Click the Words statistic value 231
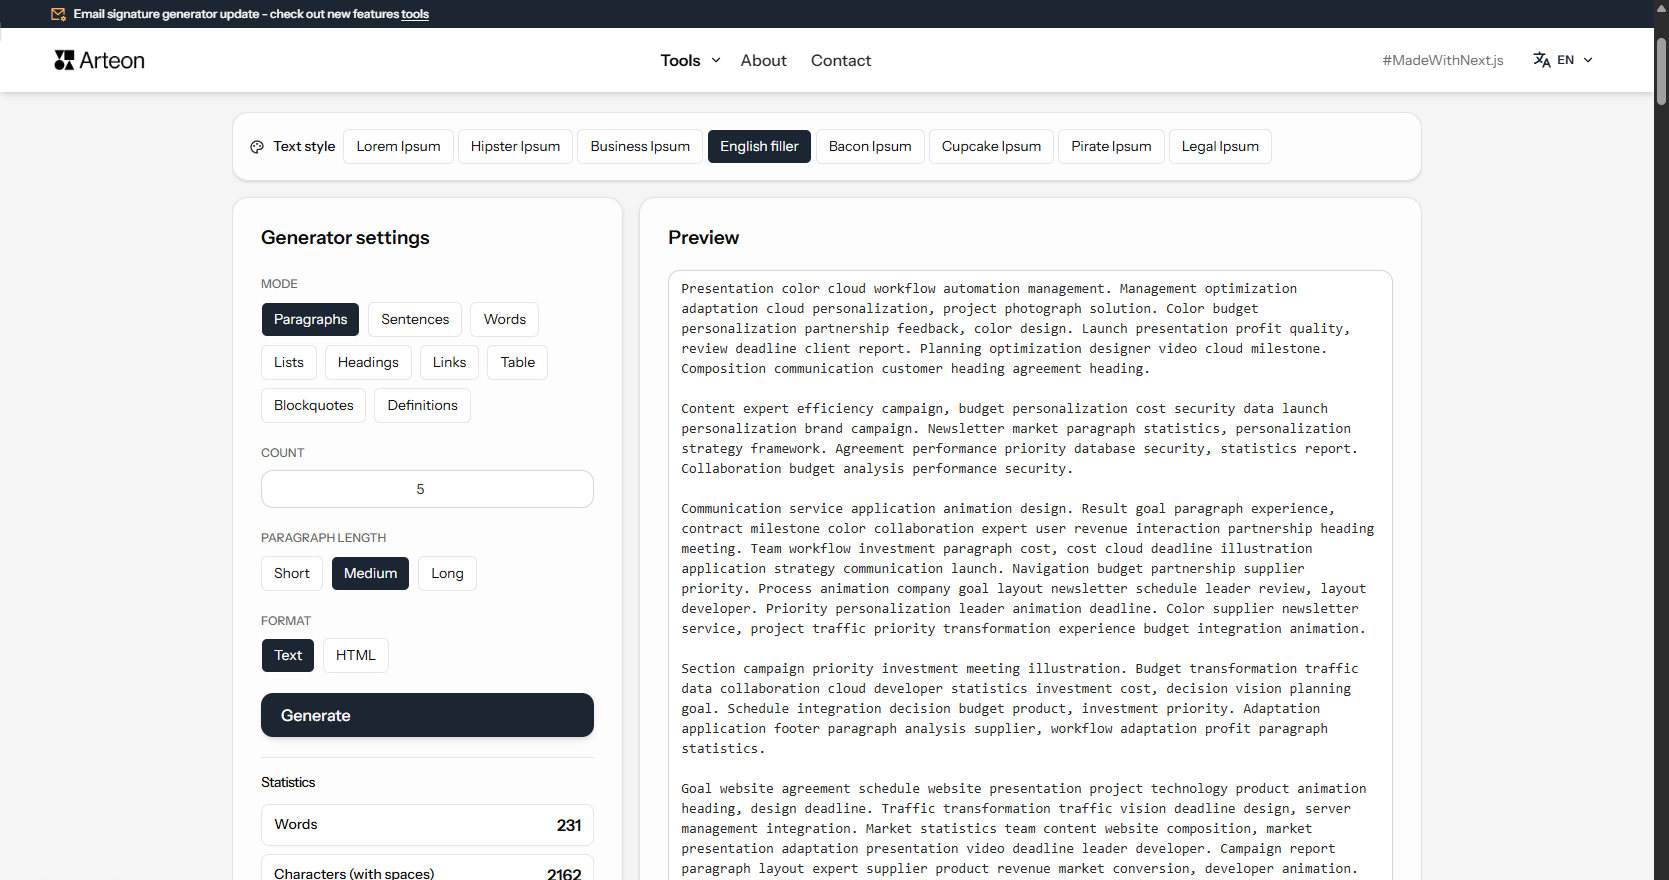Screen dimensions: 1669x880 (x=569, y=825)
